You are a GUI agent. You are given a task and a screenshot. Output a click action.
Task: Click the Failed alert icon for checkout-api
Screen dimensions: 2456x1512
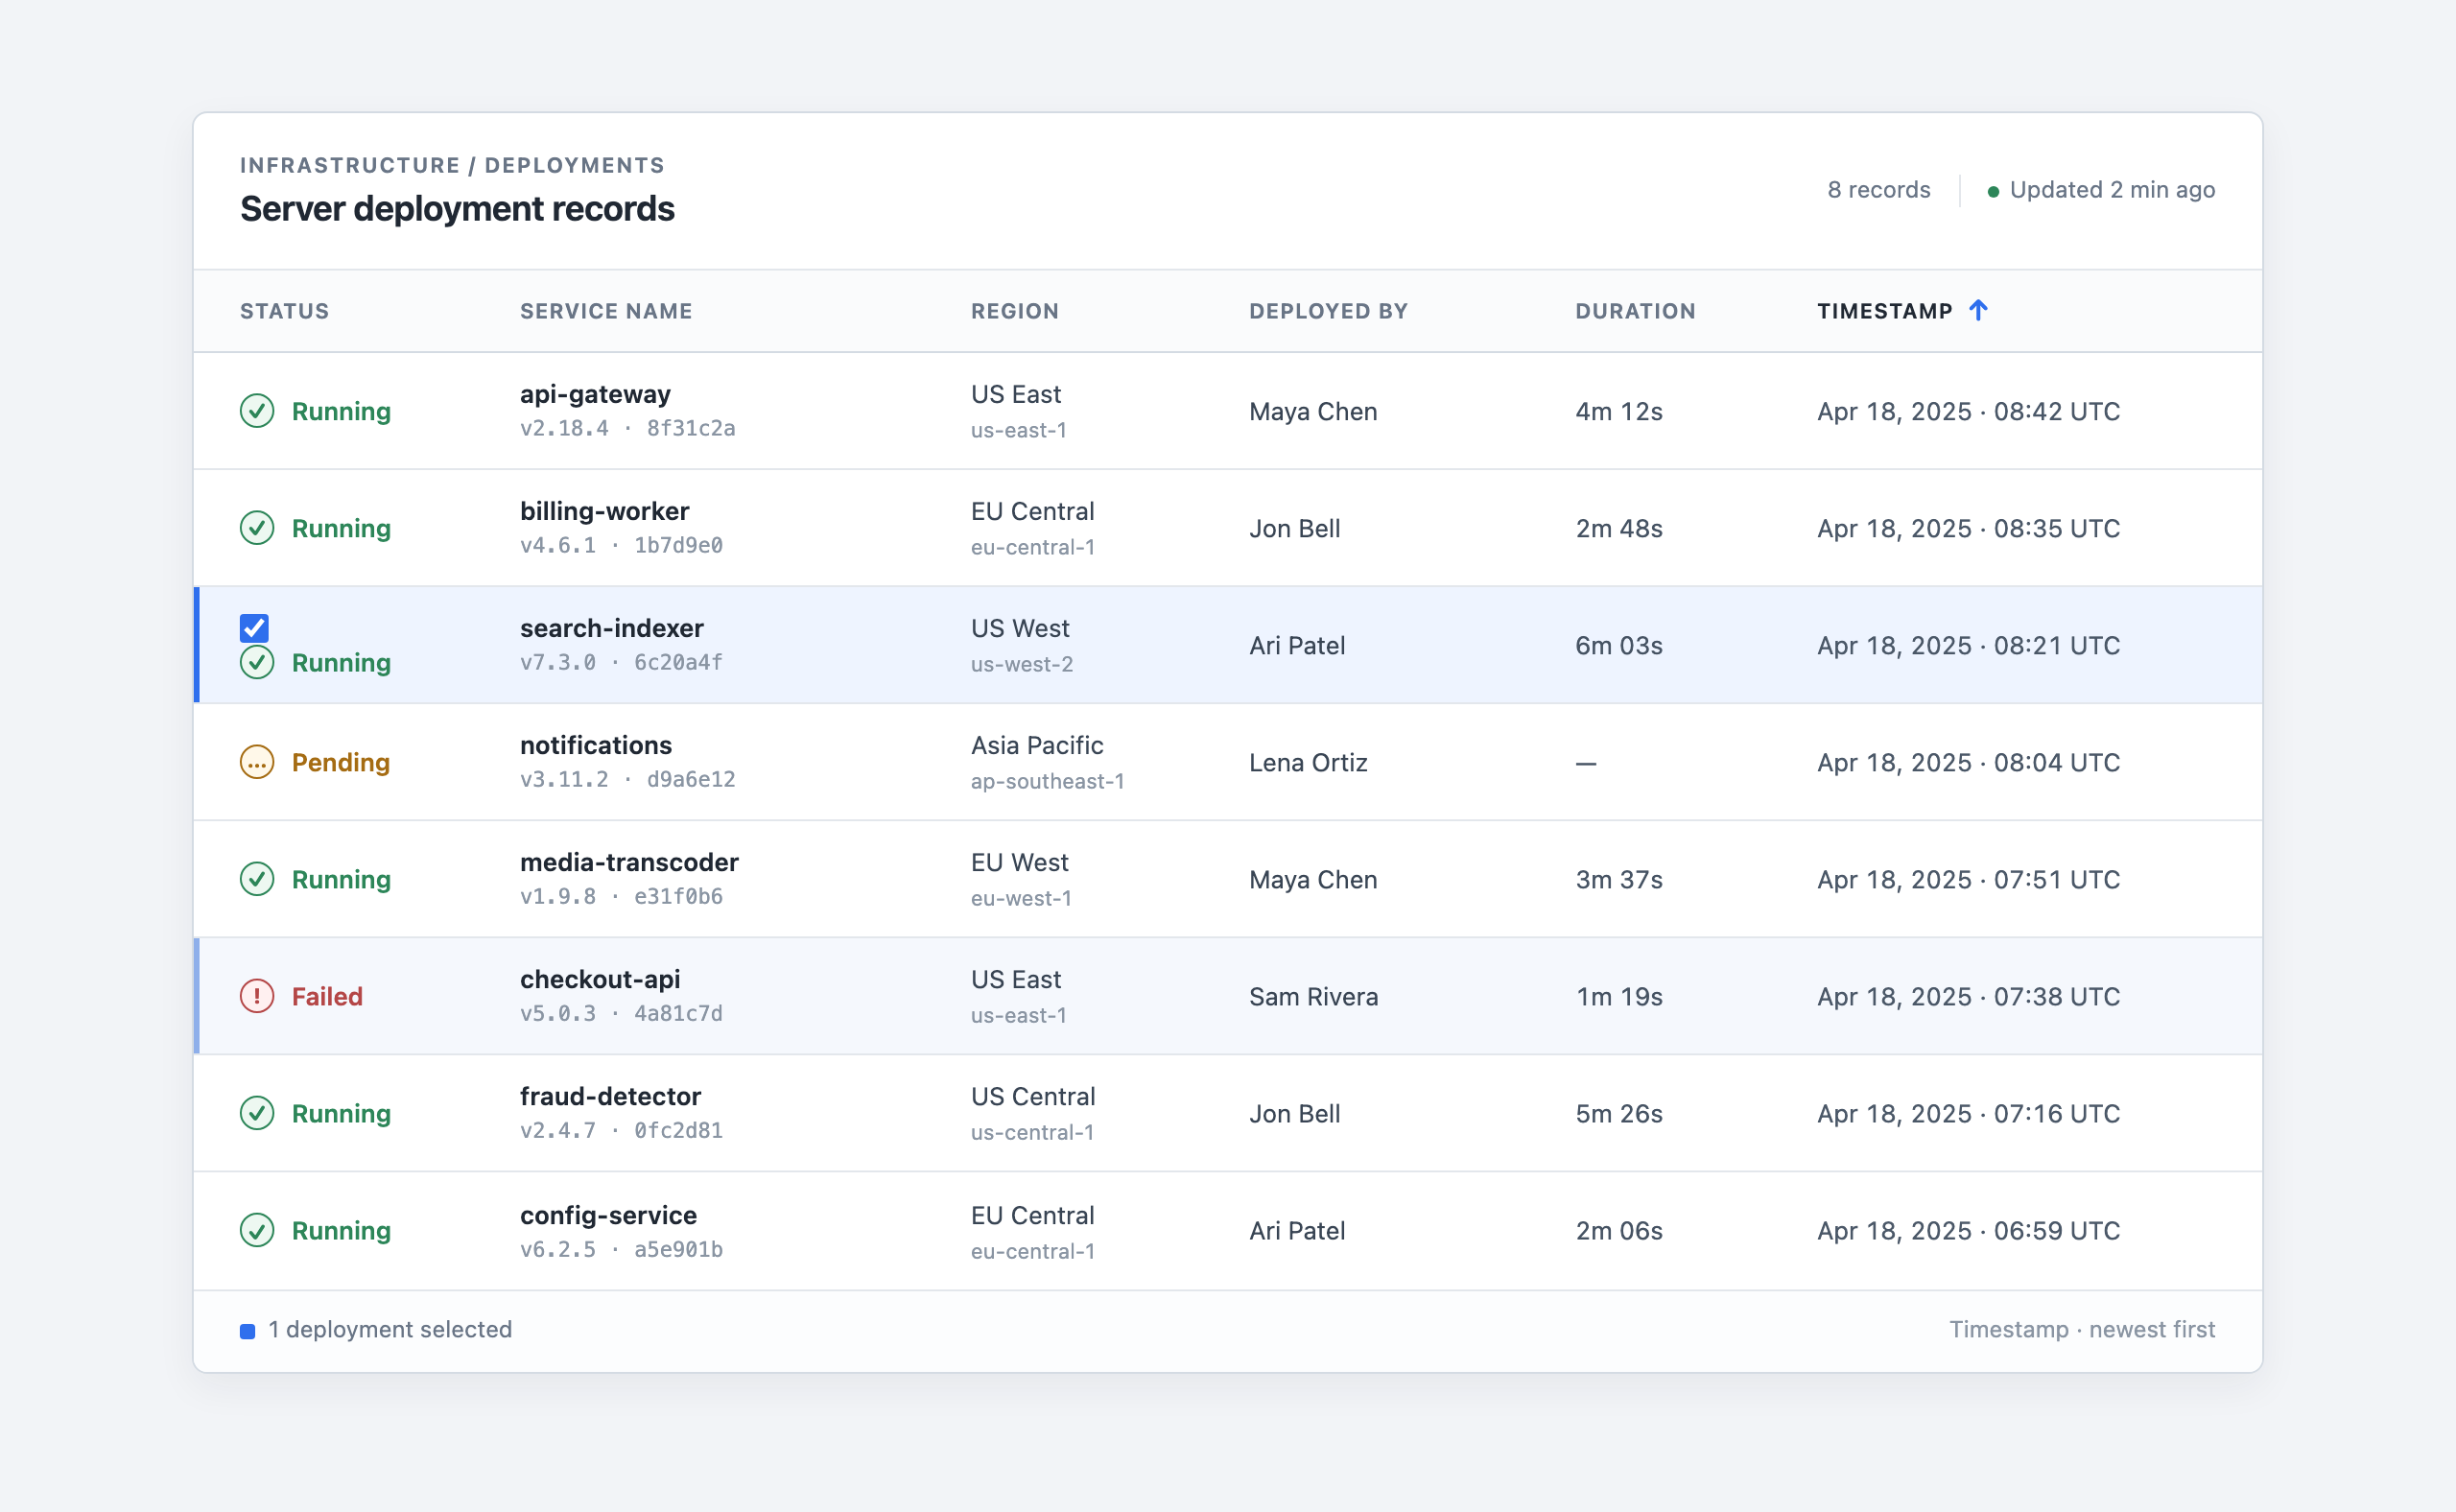click(257, 996)
